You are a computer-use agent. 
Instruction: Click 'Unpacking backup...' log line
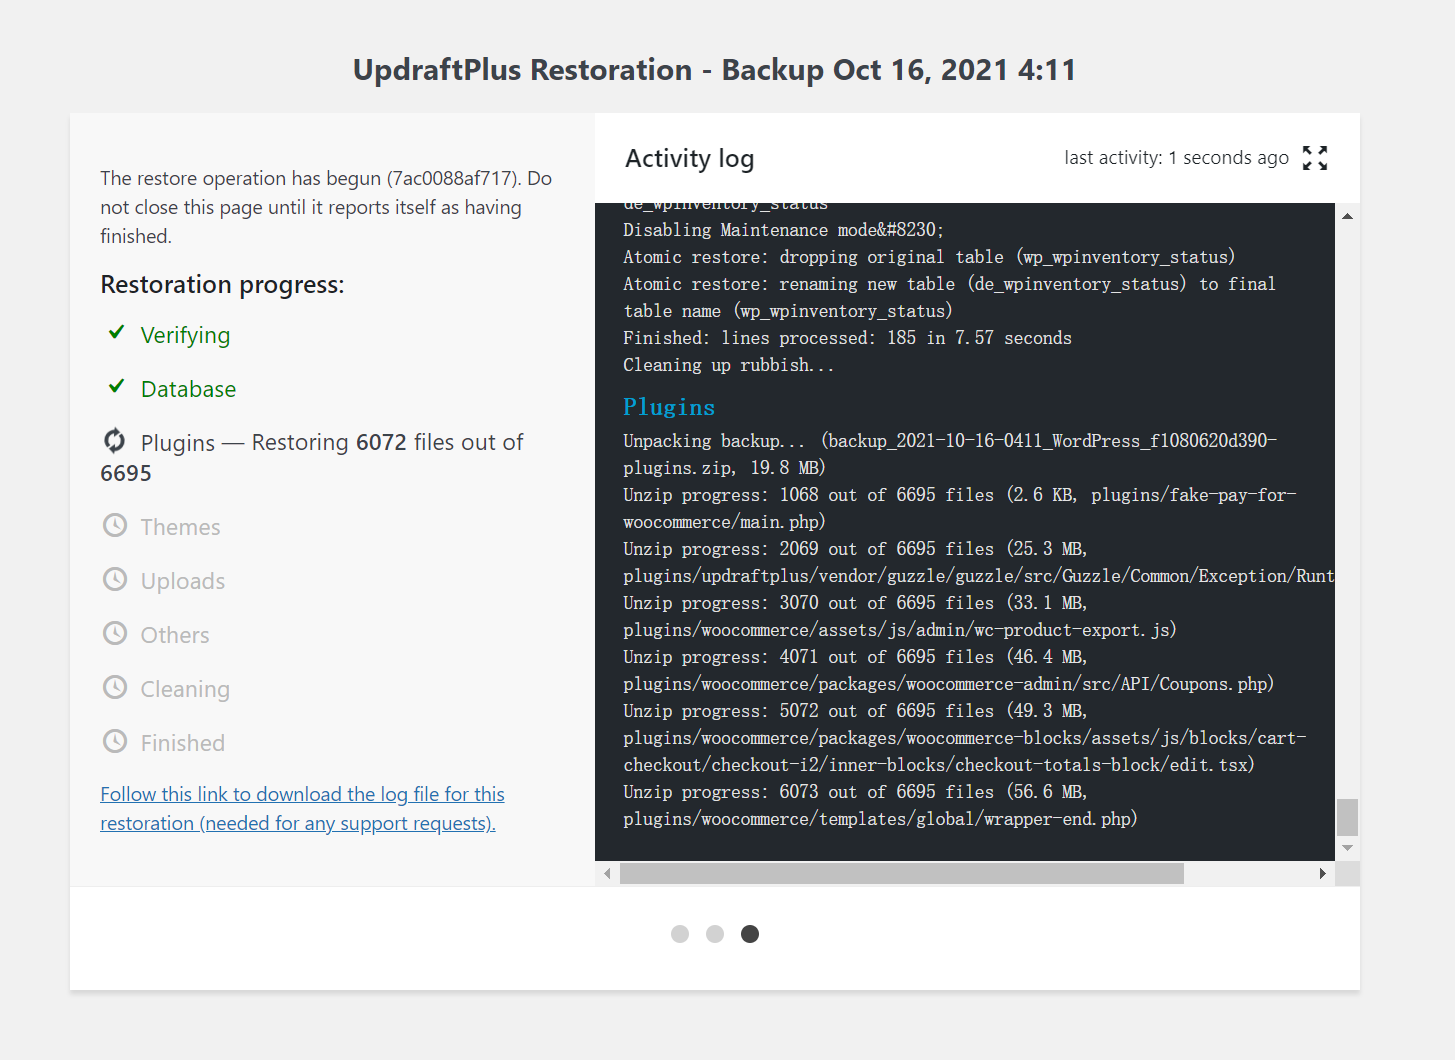(950, 454)
